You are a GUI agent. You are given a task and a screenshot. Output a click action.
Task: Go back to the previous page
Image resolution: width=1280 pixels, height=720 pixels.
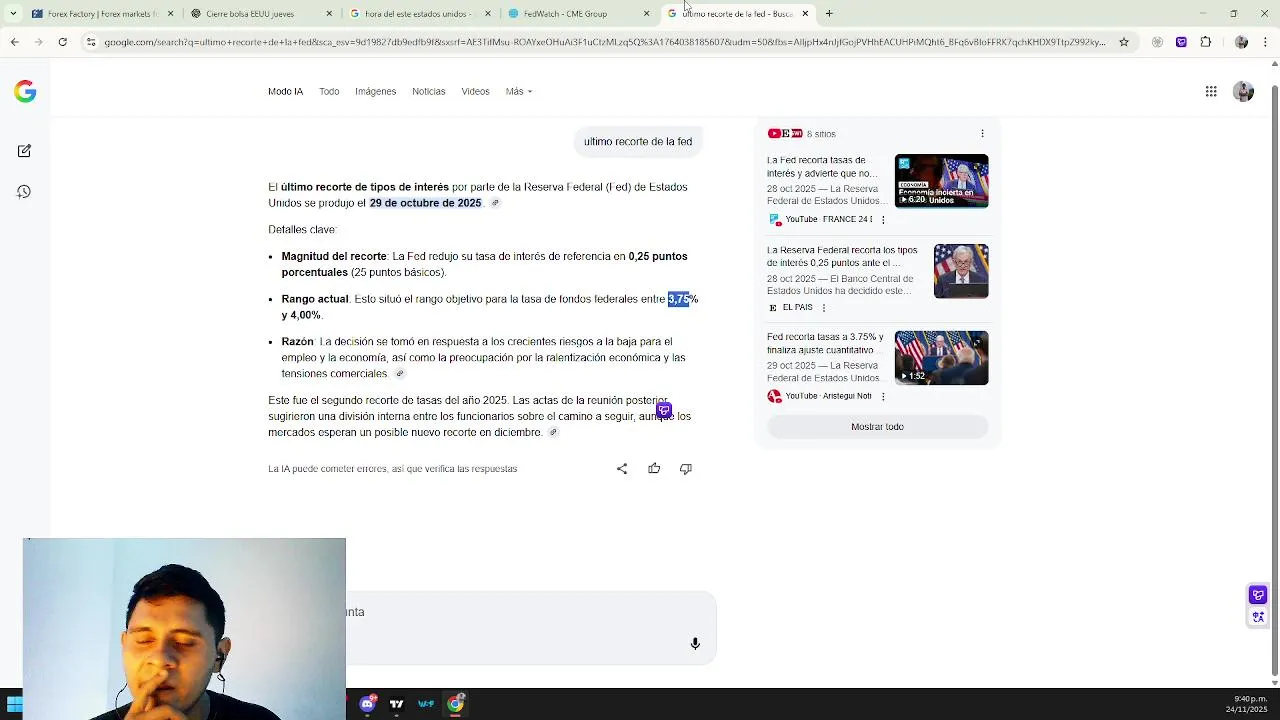tap(14, 42)
